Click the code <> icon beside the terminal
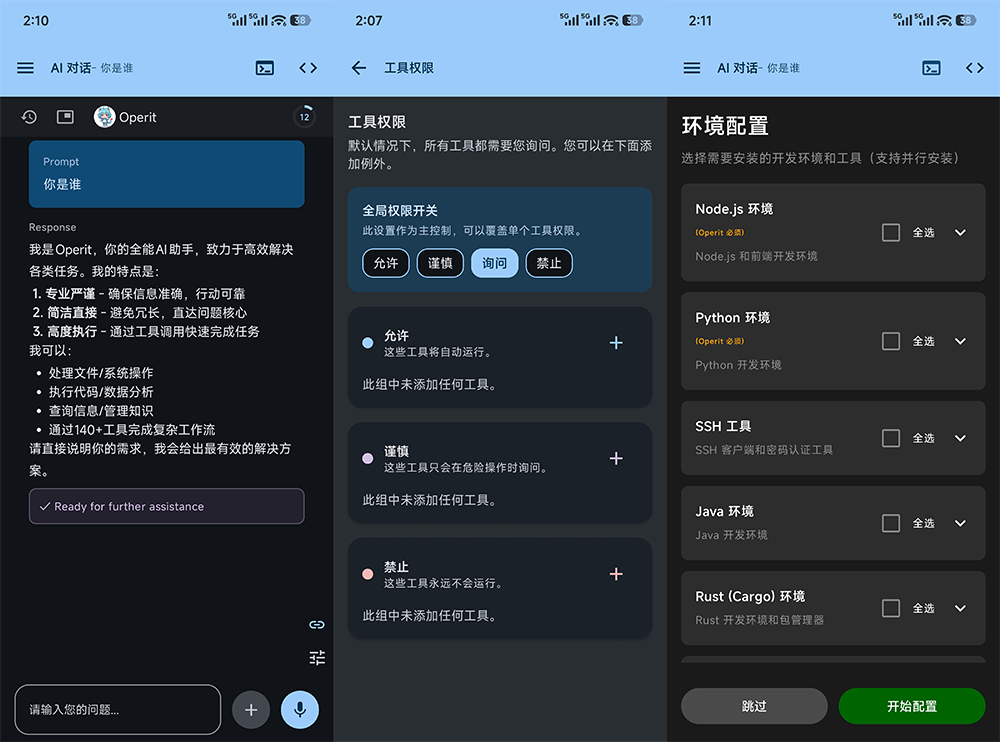This screenshot has width=1000, height=742. (x=308, y=68)
